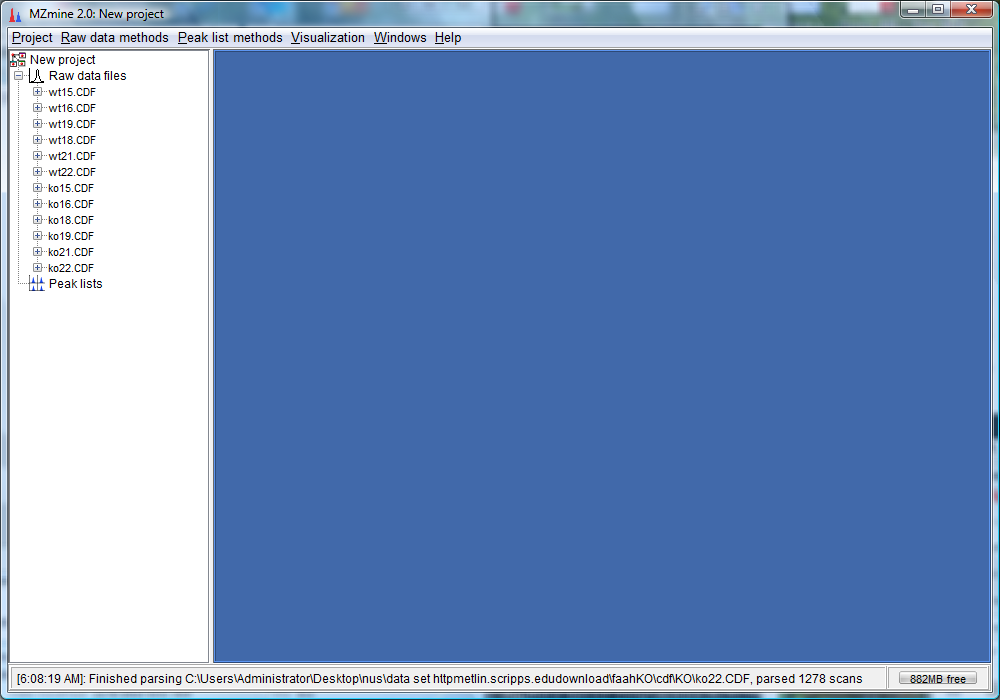The width and height of the screenshot is (1000, 700).
Task: Select ko22.CDF file name
Action: click(71, 268)
